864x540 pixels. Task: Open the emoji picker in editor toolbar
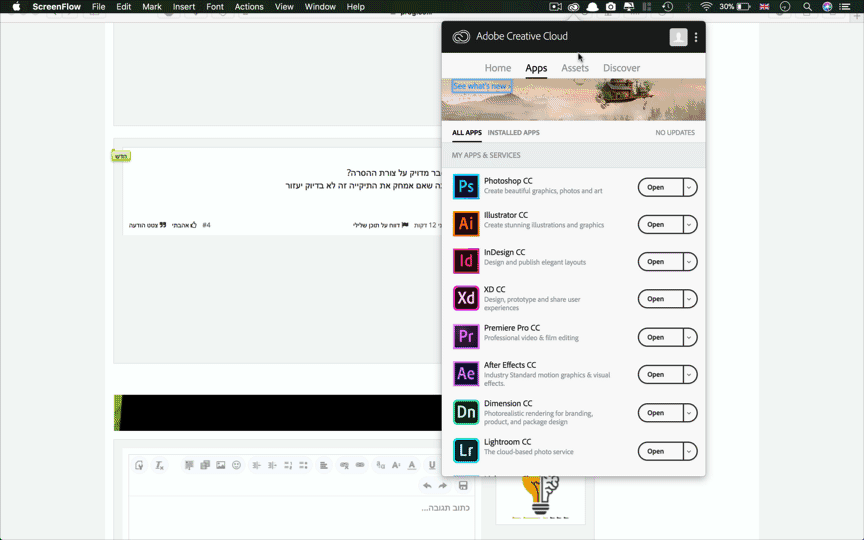click(x=236, y=465)
